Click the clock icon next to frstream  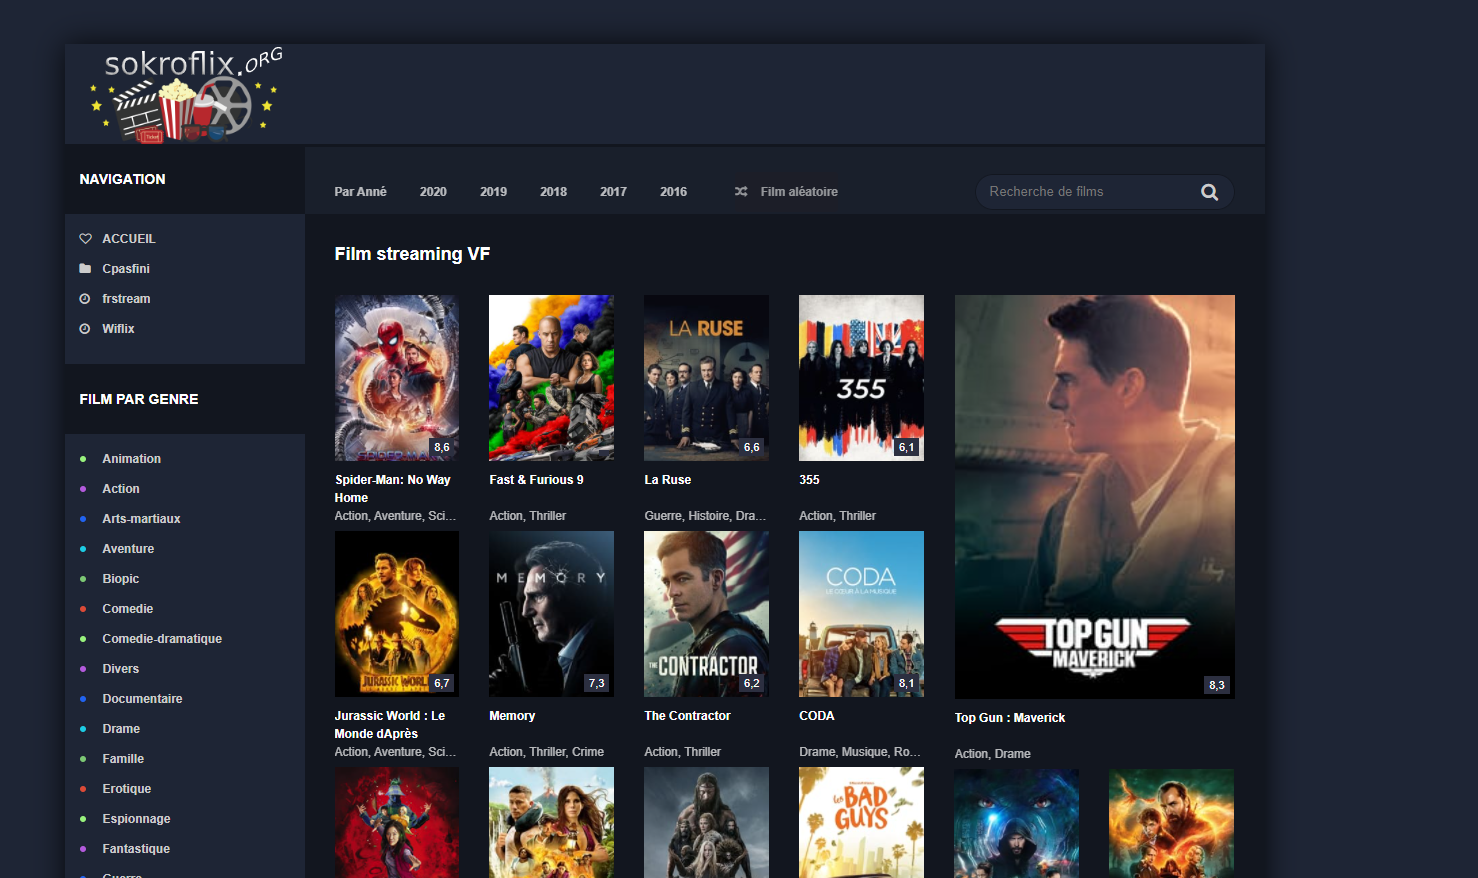point(85,299)
